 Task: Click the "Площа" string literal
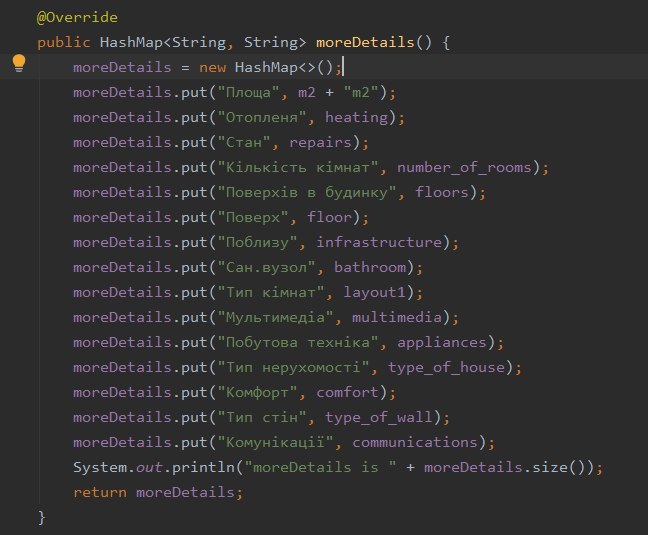[249, 92]
